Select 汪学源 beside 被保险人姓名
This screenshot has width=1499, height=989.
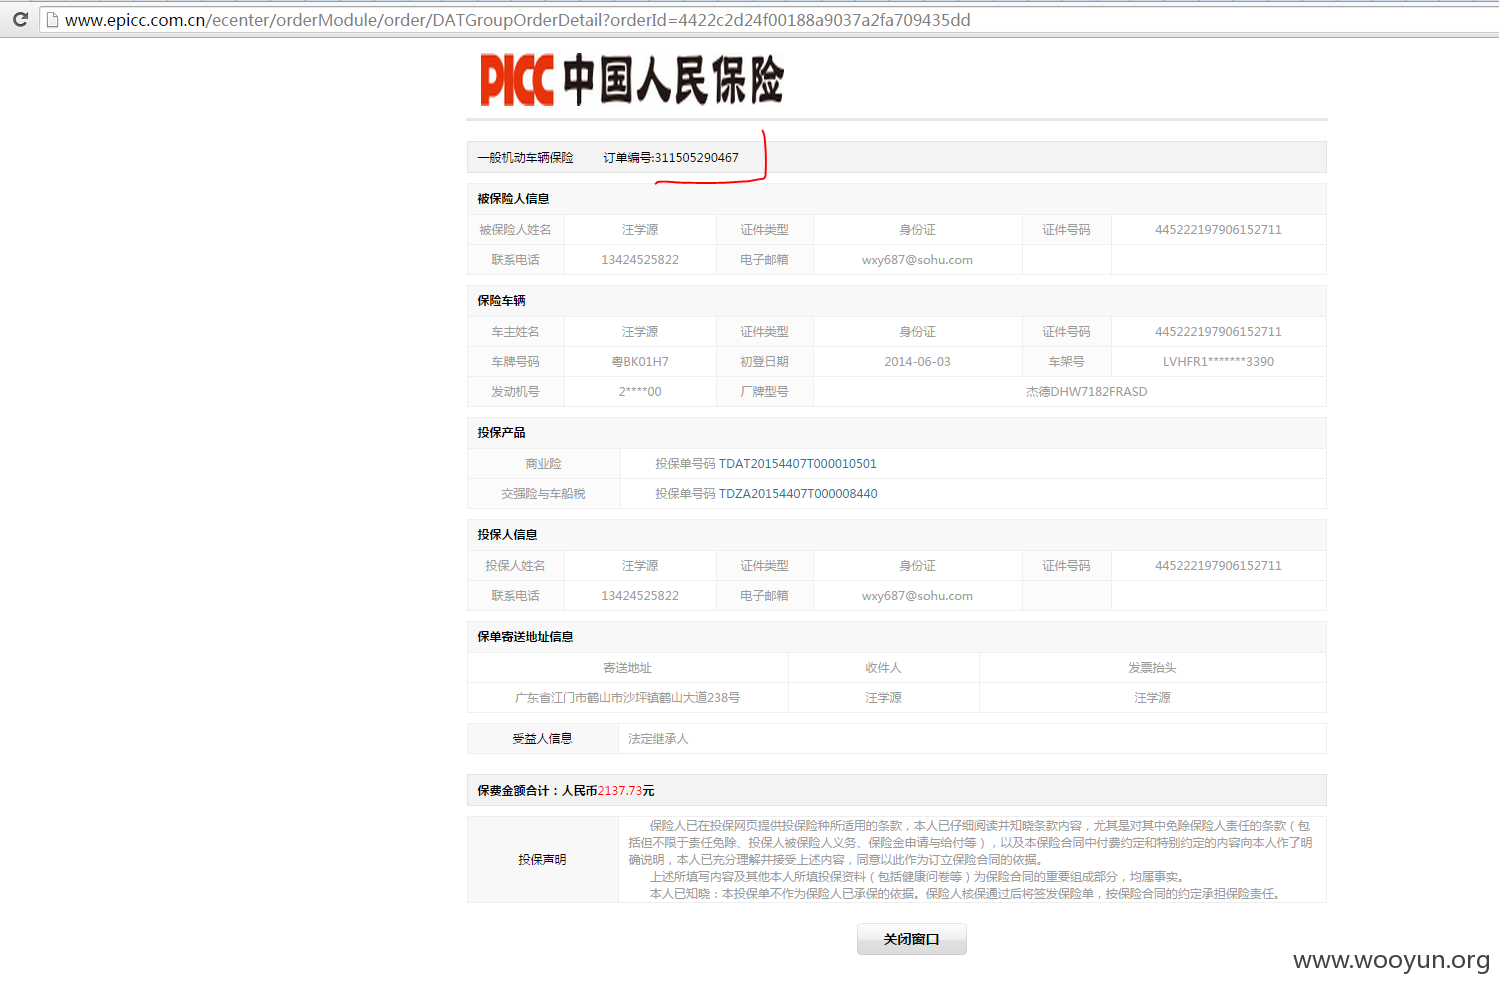click(640, 230)
